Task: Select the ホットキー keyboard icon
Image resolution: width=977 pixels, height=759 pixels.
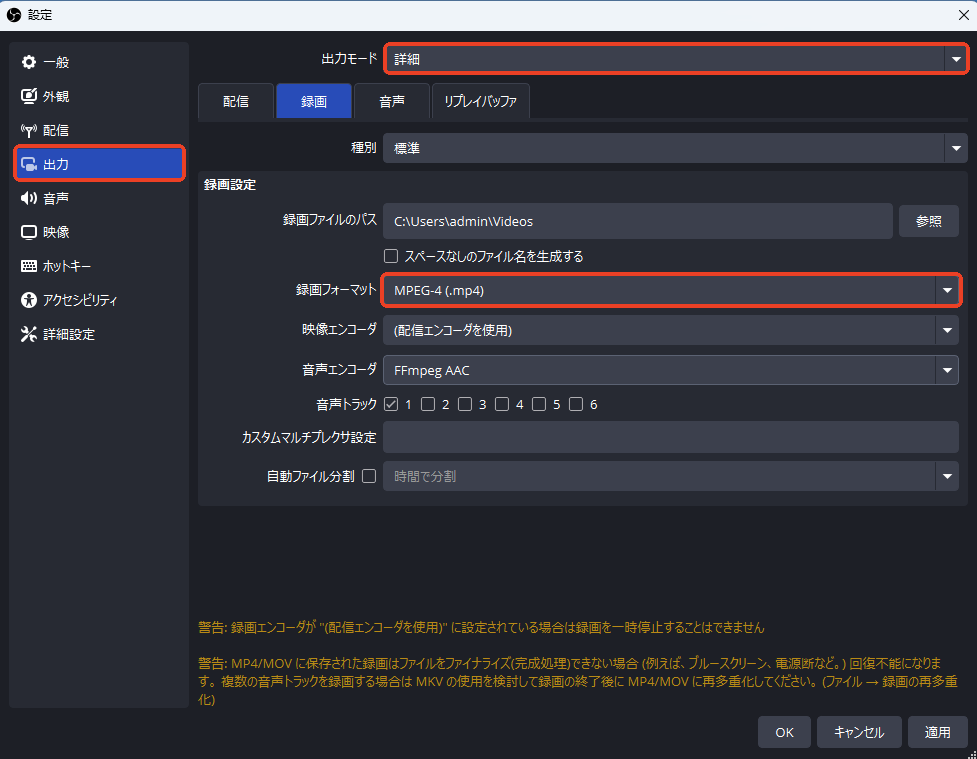Action: [x=29, y=266]
